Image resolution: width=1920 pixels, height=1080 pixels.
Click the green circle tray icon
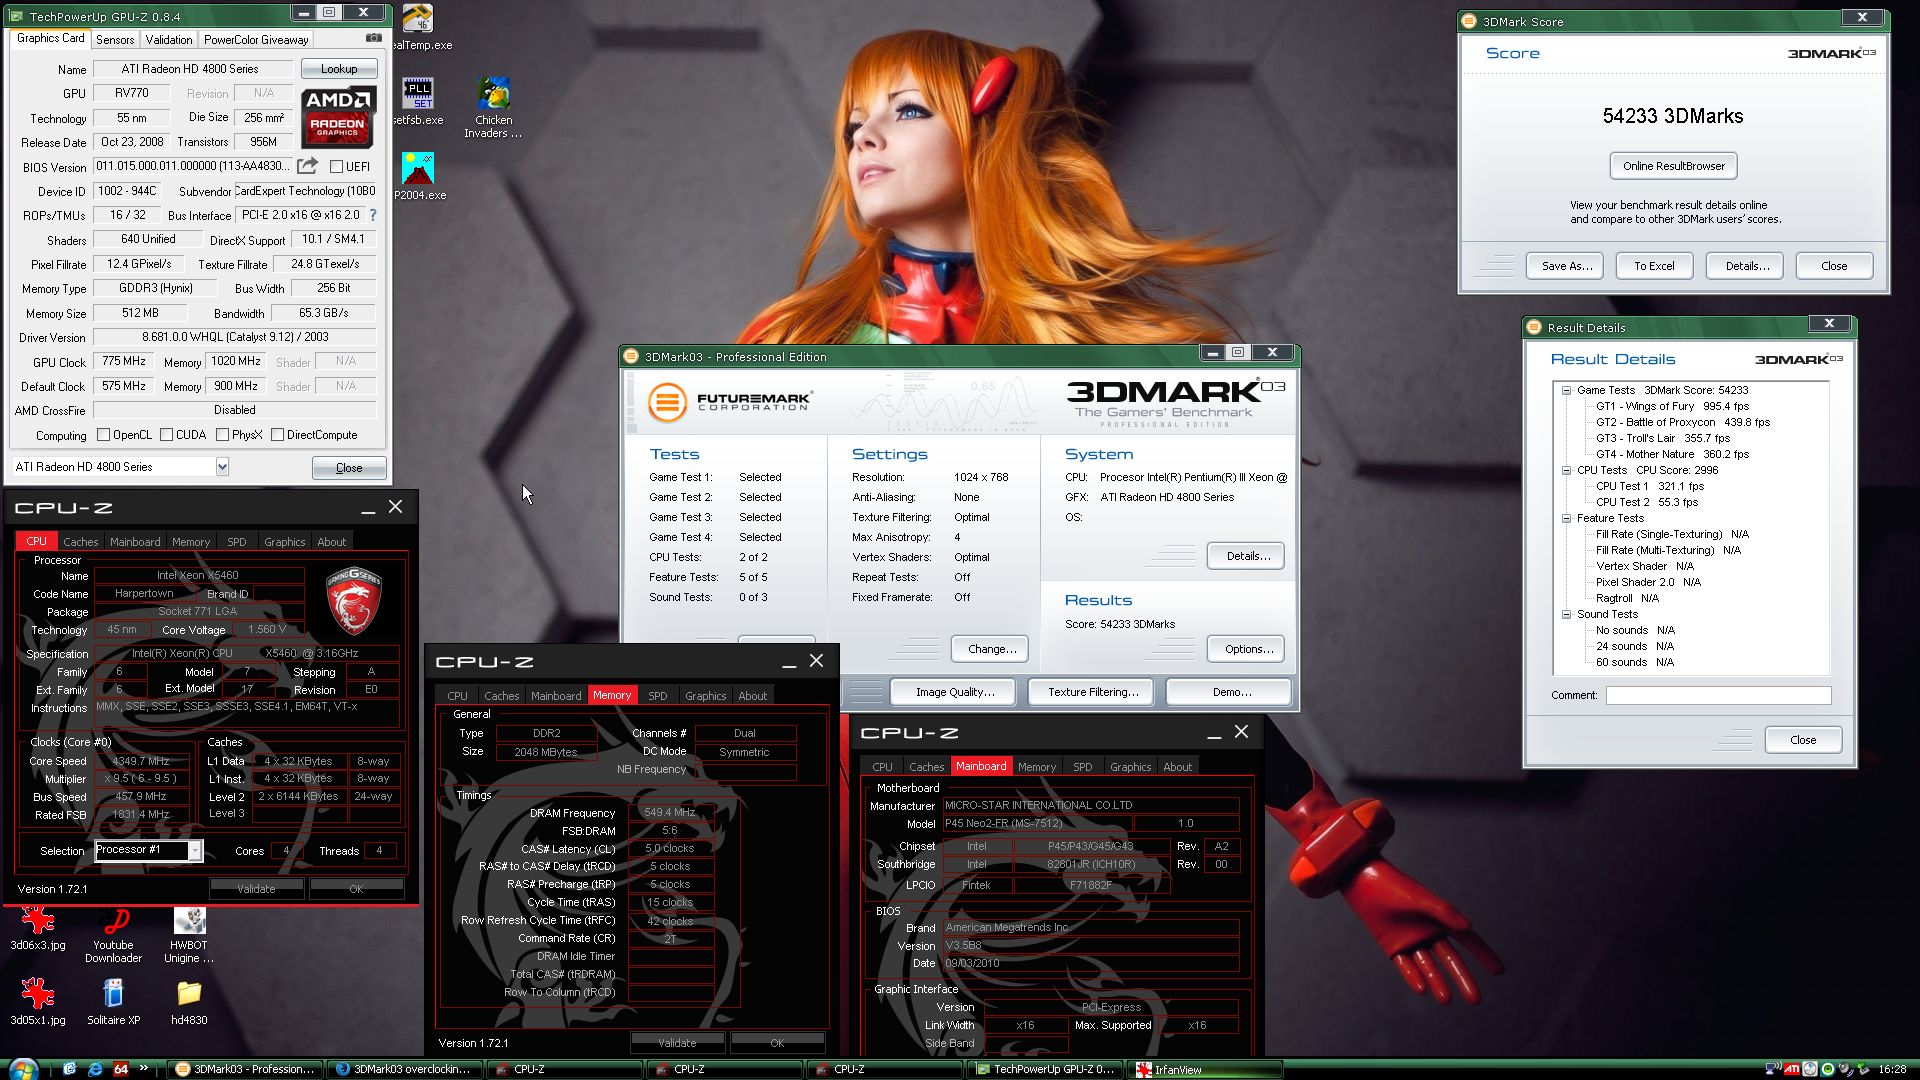[x=1828, y=1069]
